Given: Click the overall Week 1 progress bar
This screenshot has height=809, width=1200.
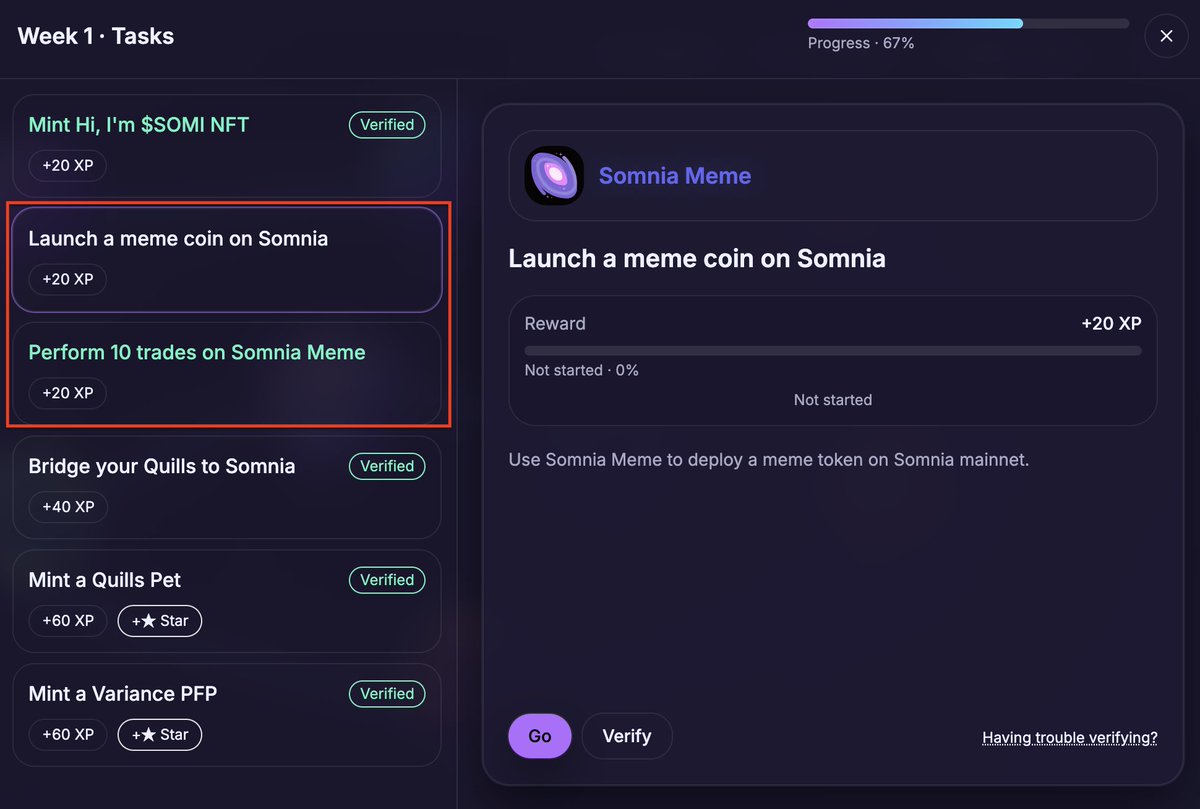Looking at the screenshot, I should coord(968,23).
